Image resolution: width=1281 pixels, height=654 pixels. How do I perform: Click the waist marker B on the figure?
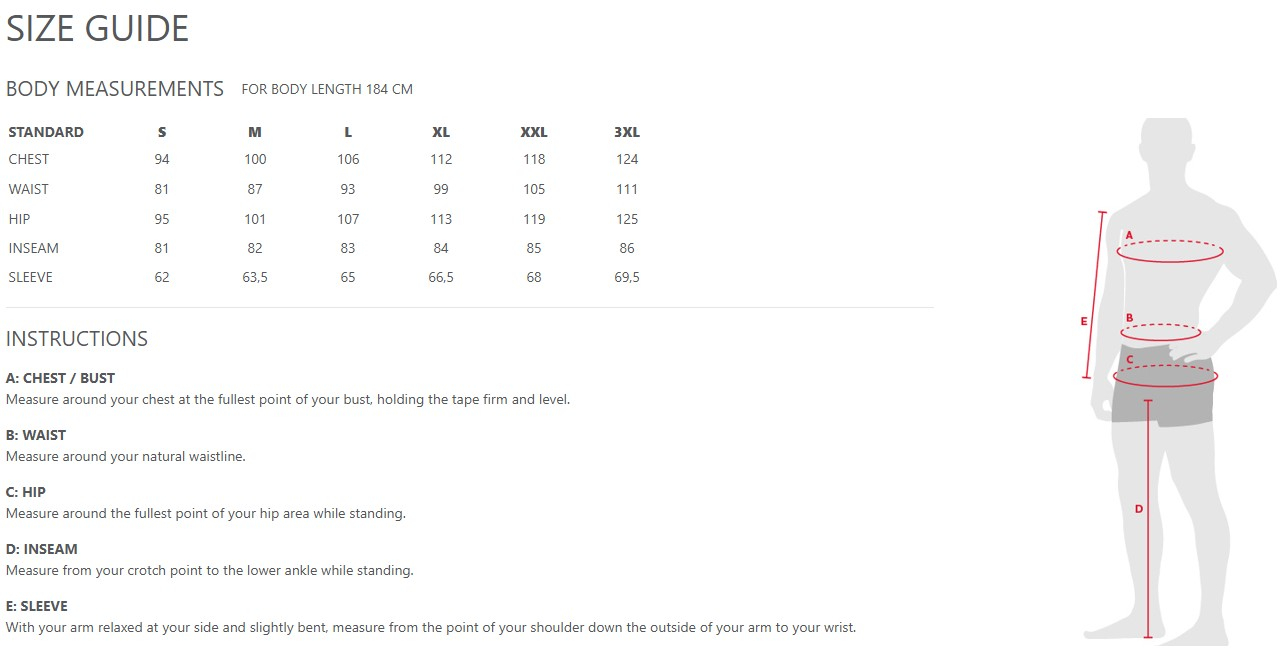(x=1129, y=318)
